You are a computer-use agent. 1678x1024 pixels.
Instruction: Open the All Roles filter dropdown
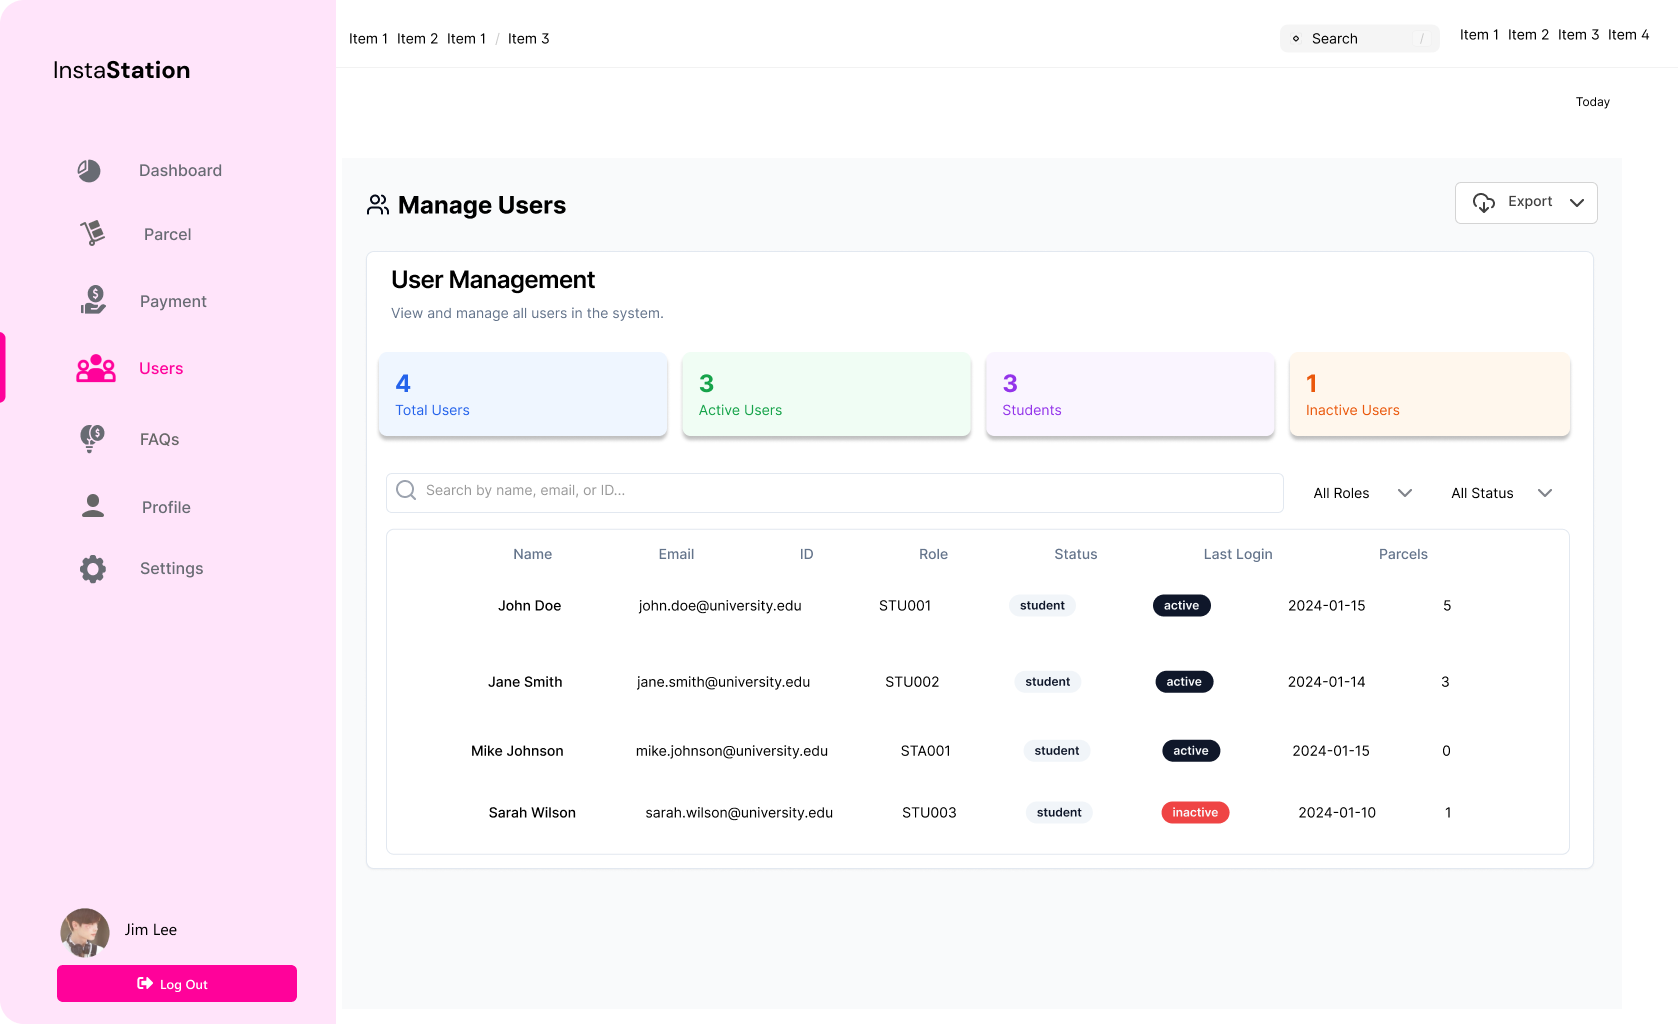click(x=1362, y=493)
